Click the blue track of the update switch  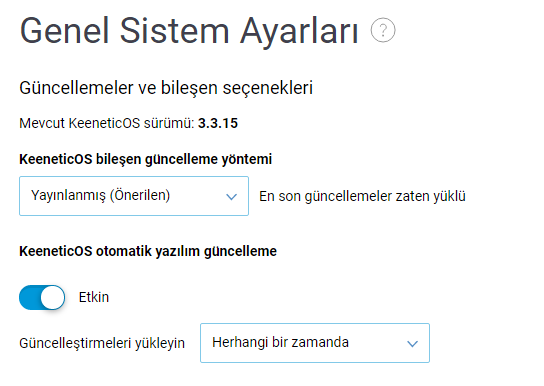coord(29,297)
